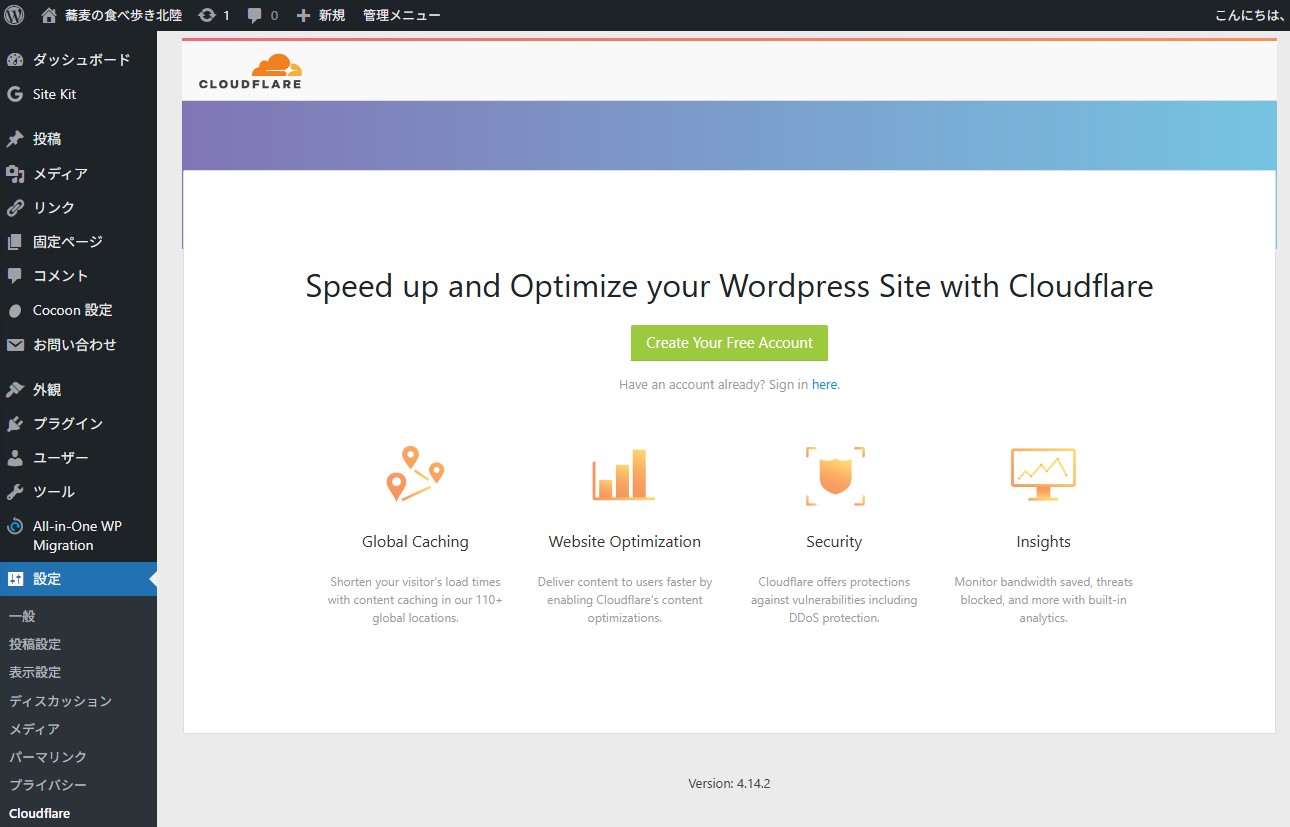Click the Security heading text
The width and height of the screenshot is (1290, 827).
point(834,542)
